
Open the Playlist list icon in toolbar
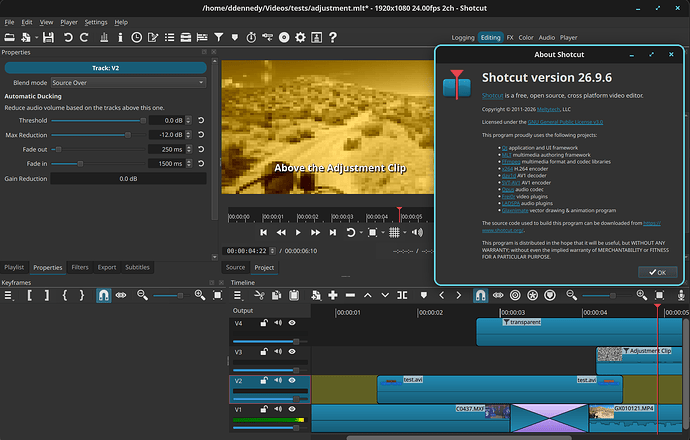click(169, 37)
